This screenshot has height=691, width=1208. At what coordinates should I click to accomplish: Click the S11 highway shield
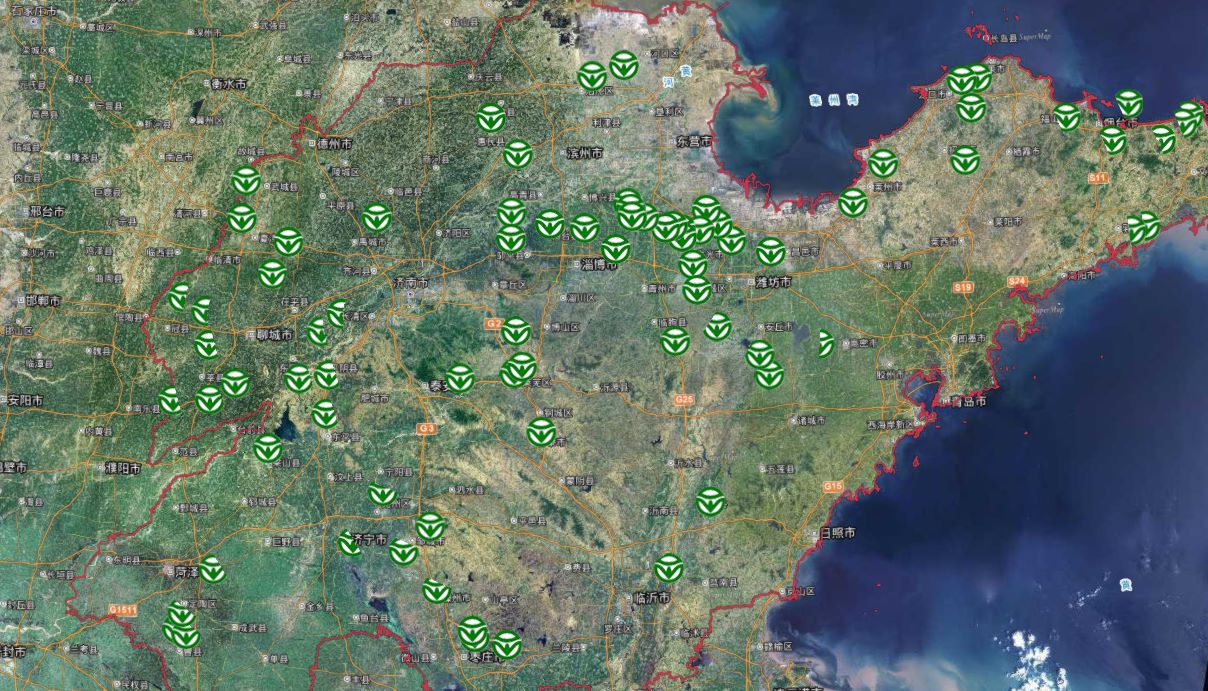tap(1099, 177)
